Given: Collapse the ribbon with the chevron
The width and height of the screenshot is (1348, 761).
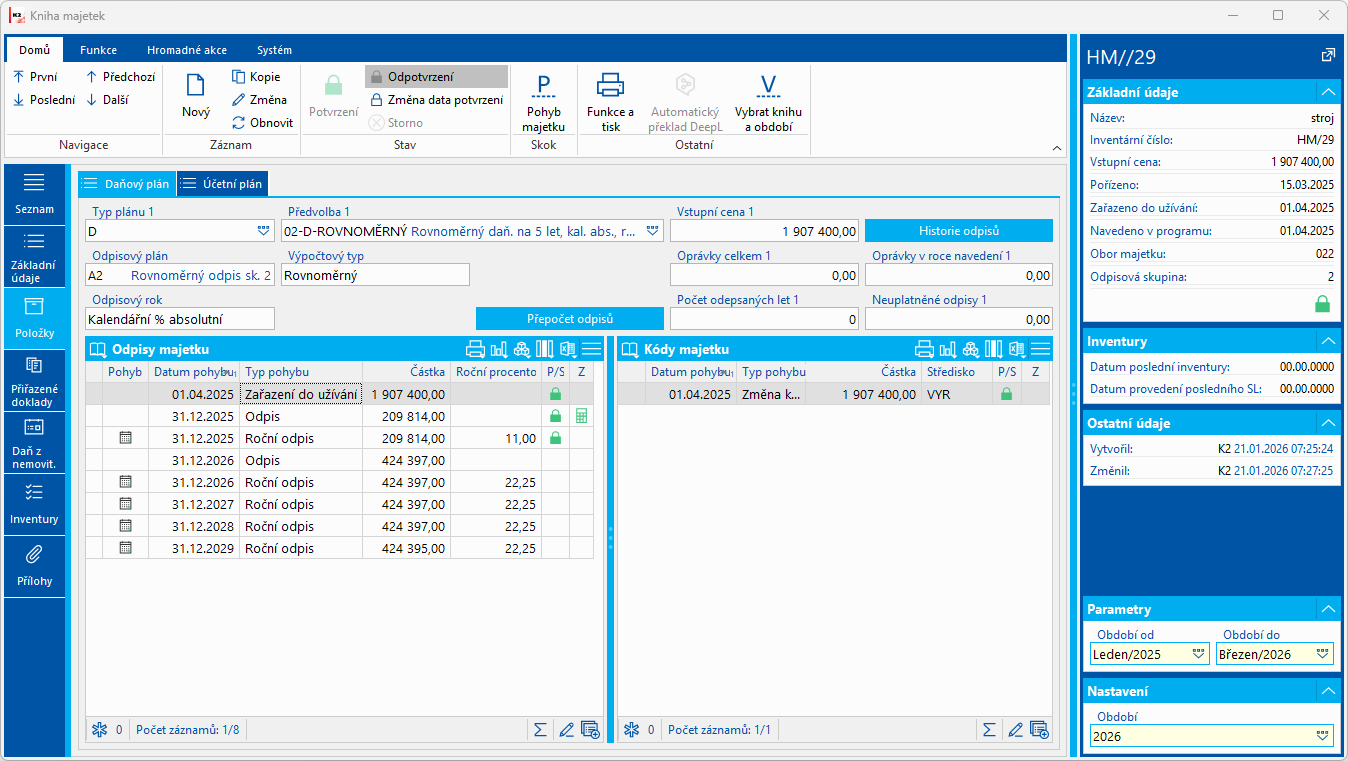Looking at the screenshot, I should coord(1058,148).
